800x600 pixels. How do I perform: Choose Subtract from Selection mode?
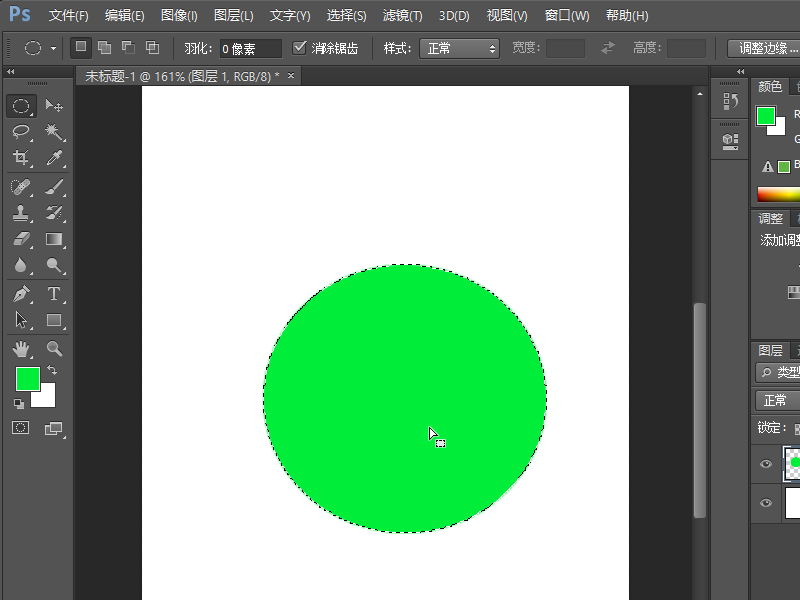pos(129,47)
